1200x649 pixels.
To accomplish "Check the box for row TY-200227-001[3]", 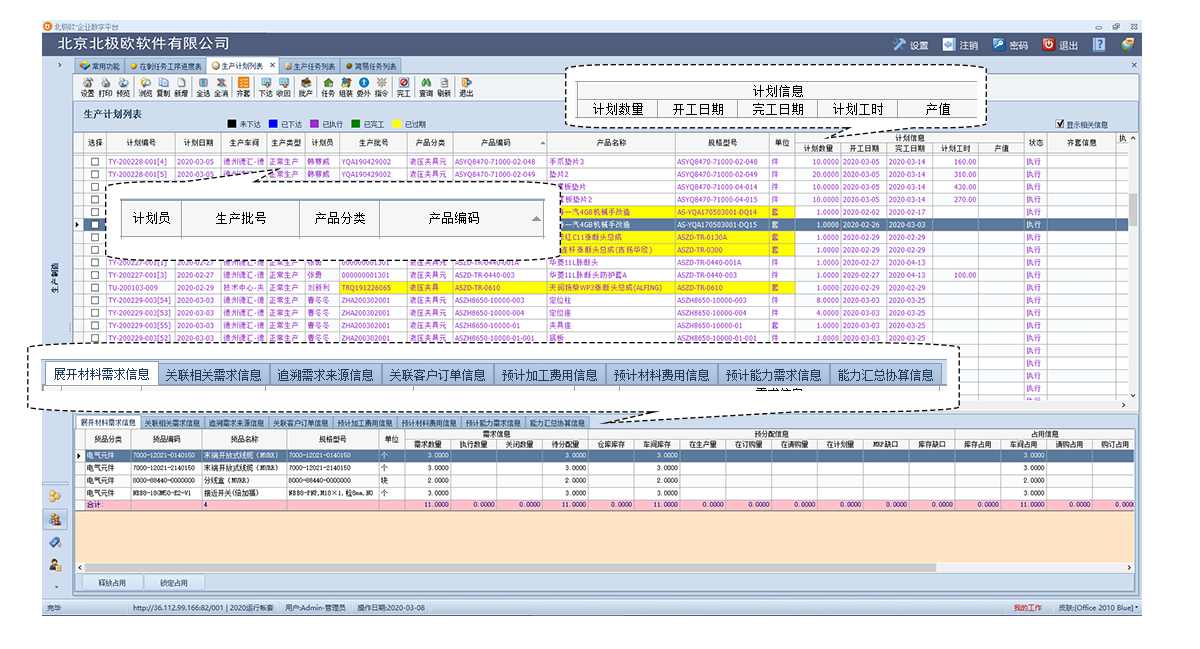I will (95, 275).
